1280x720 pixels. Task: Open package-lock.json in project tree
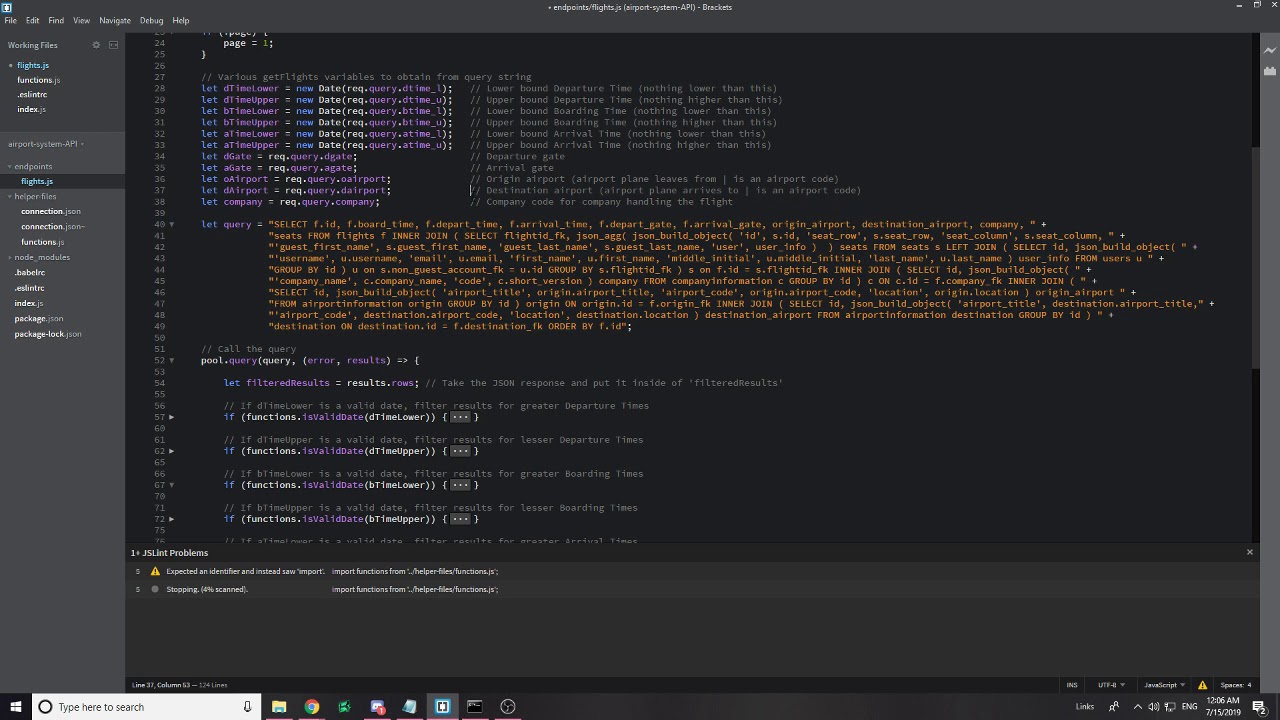(x=48, y=333)
